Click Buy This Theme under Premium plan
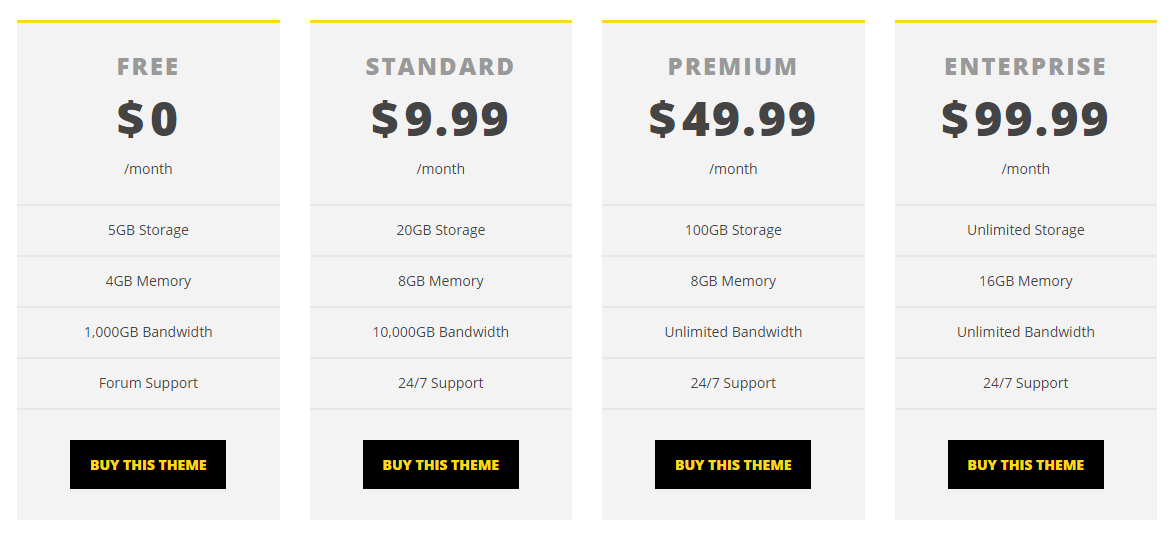Viewport: 1175px width, 535px height. (x=733, y=465)
